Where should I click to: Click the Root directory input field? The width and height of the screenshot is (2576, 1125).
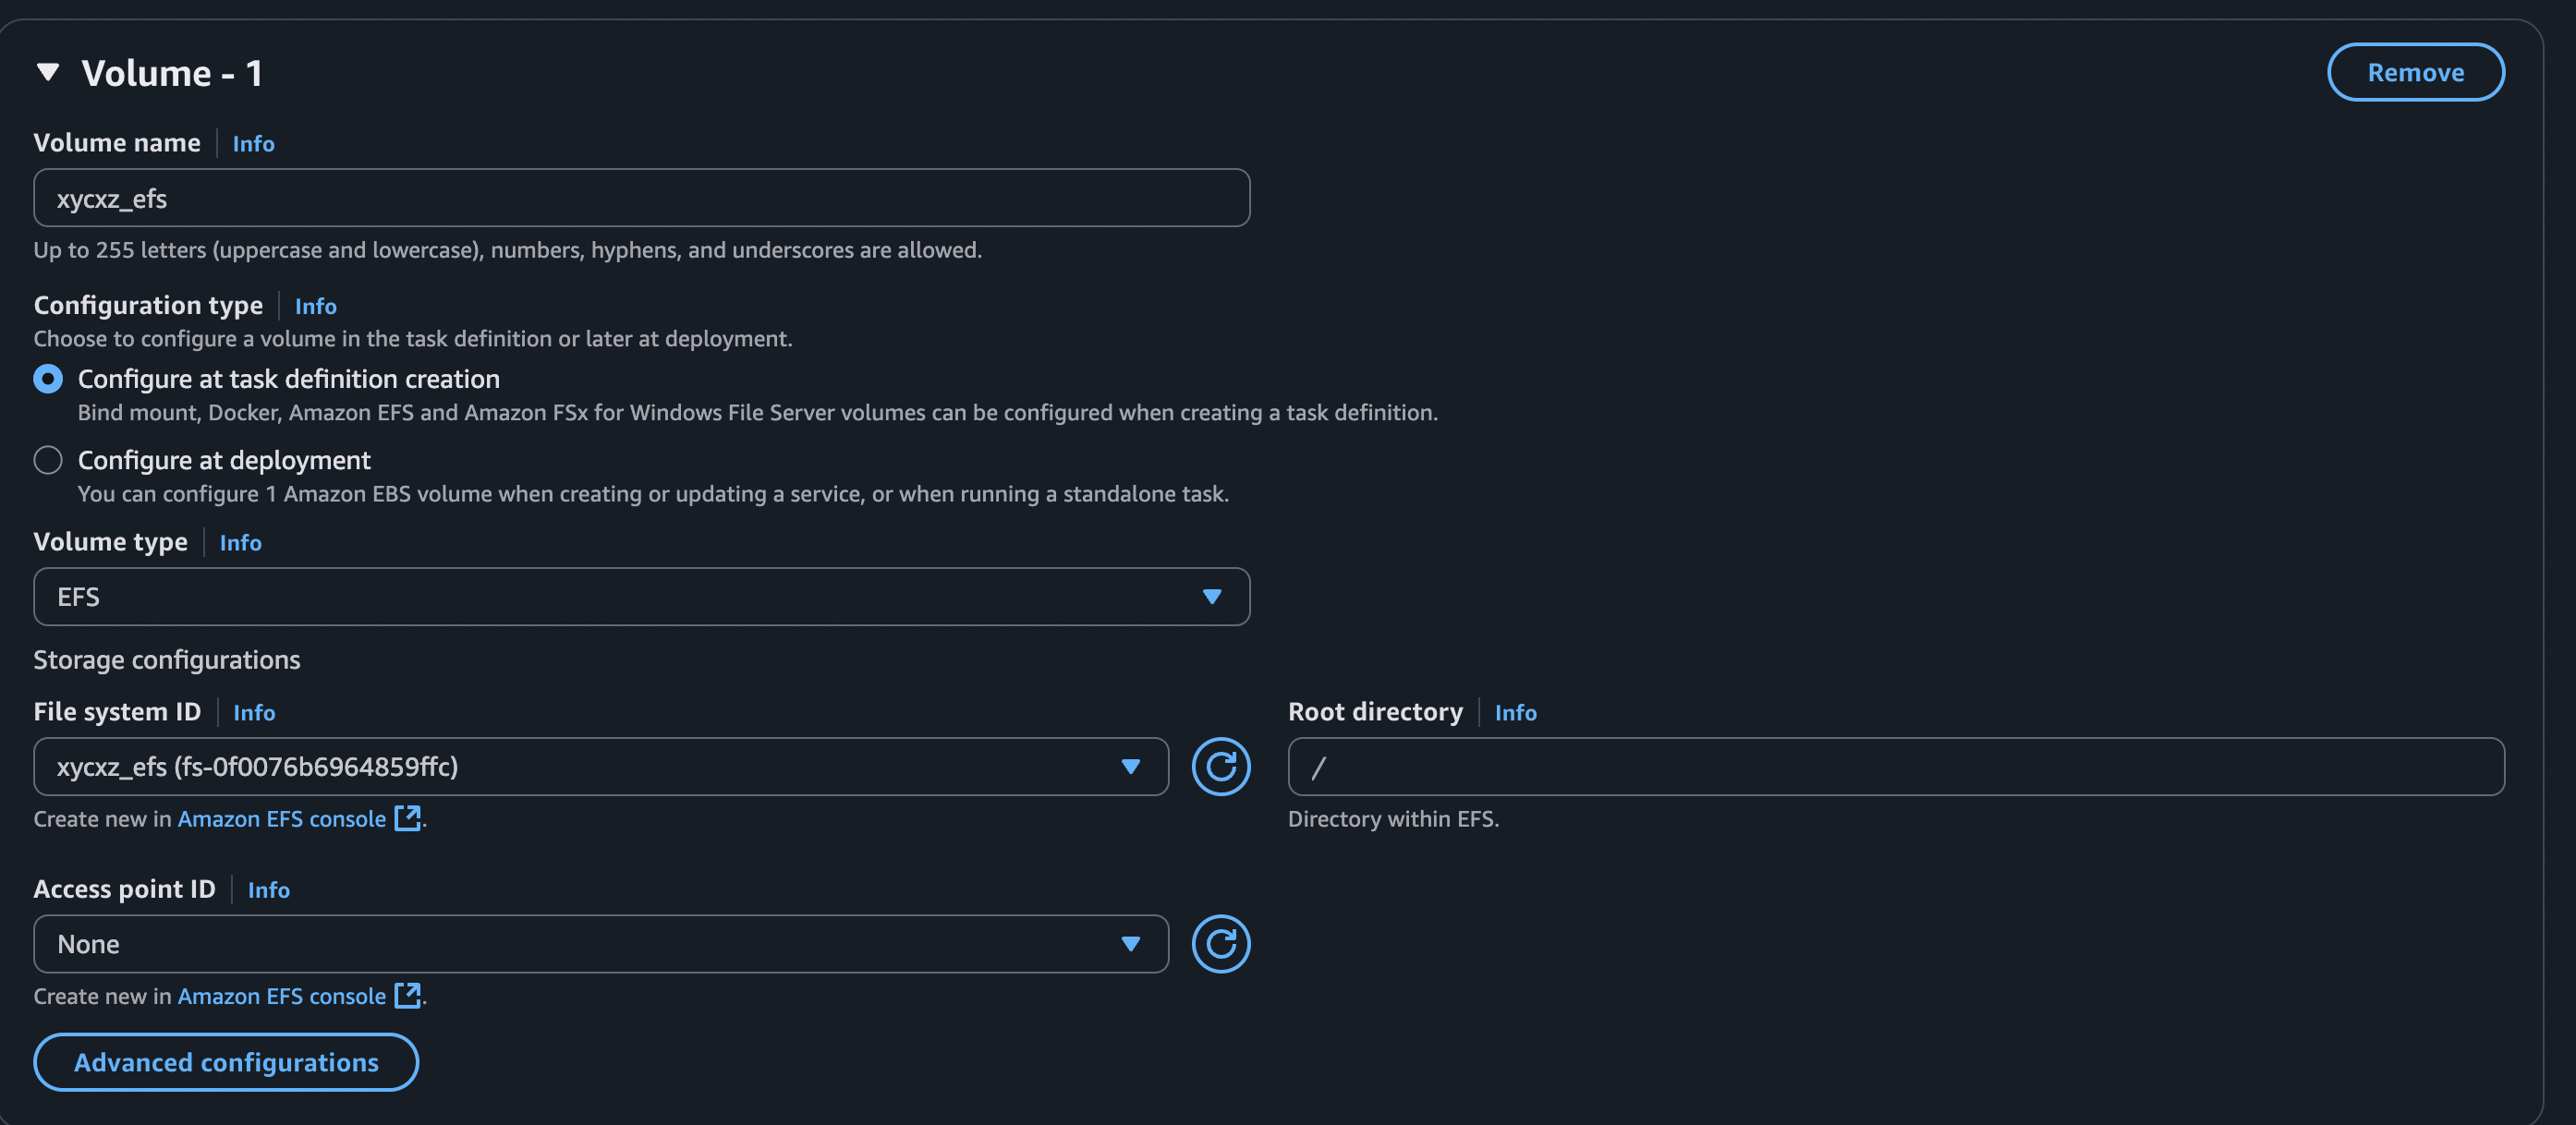coord(1895,767)
